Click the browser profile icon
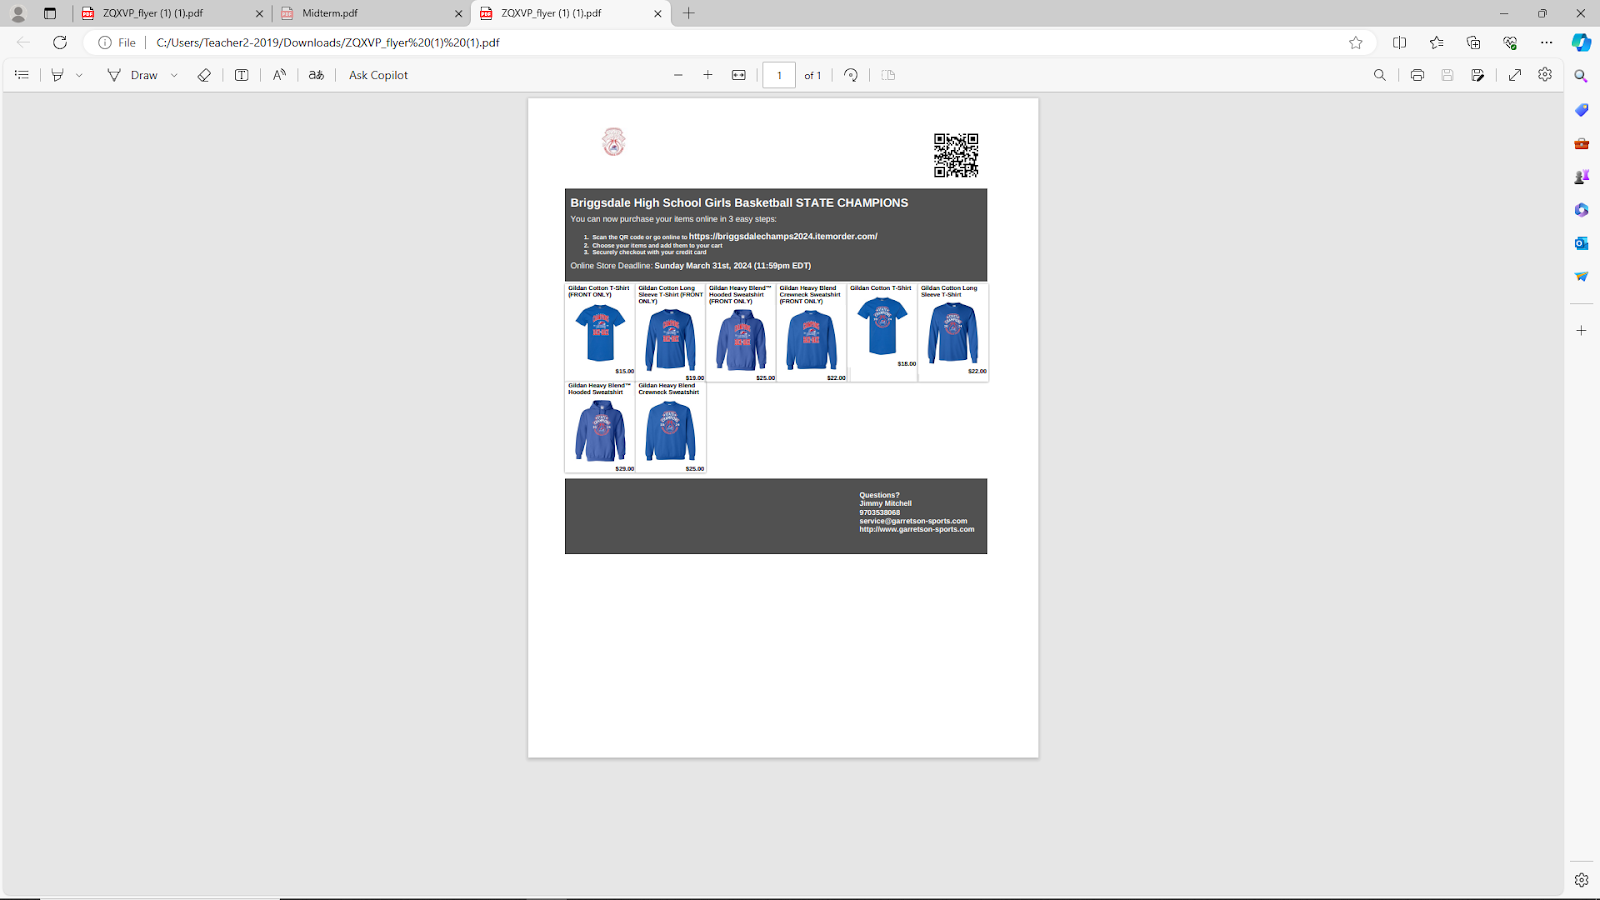 point(18,13)
